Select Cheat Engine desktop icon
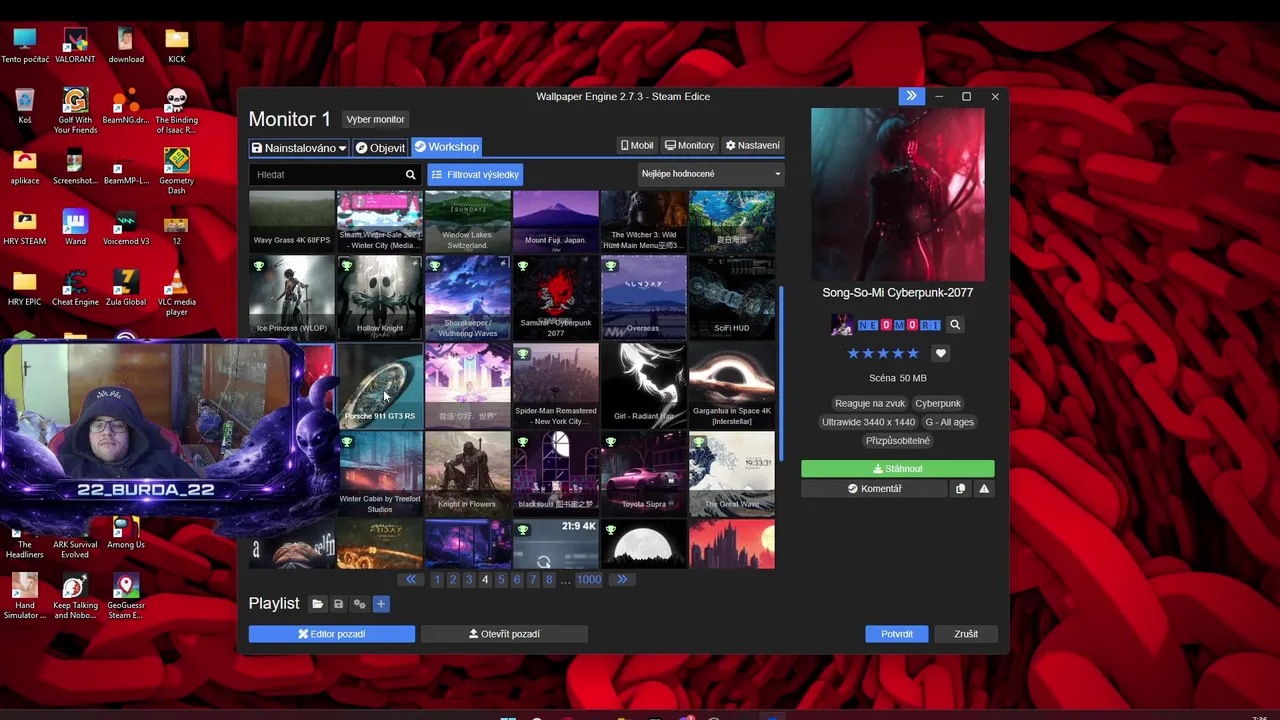This screenshot has height=720, width=1280. (x=75, y=288)
